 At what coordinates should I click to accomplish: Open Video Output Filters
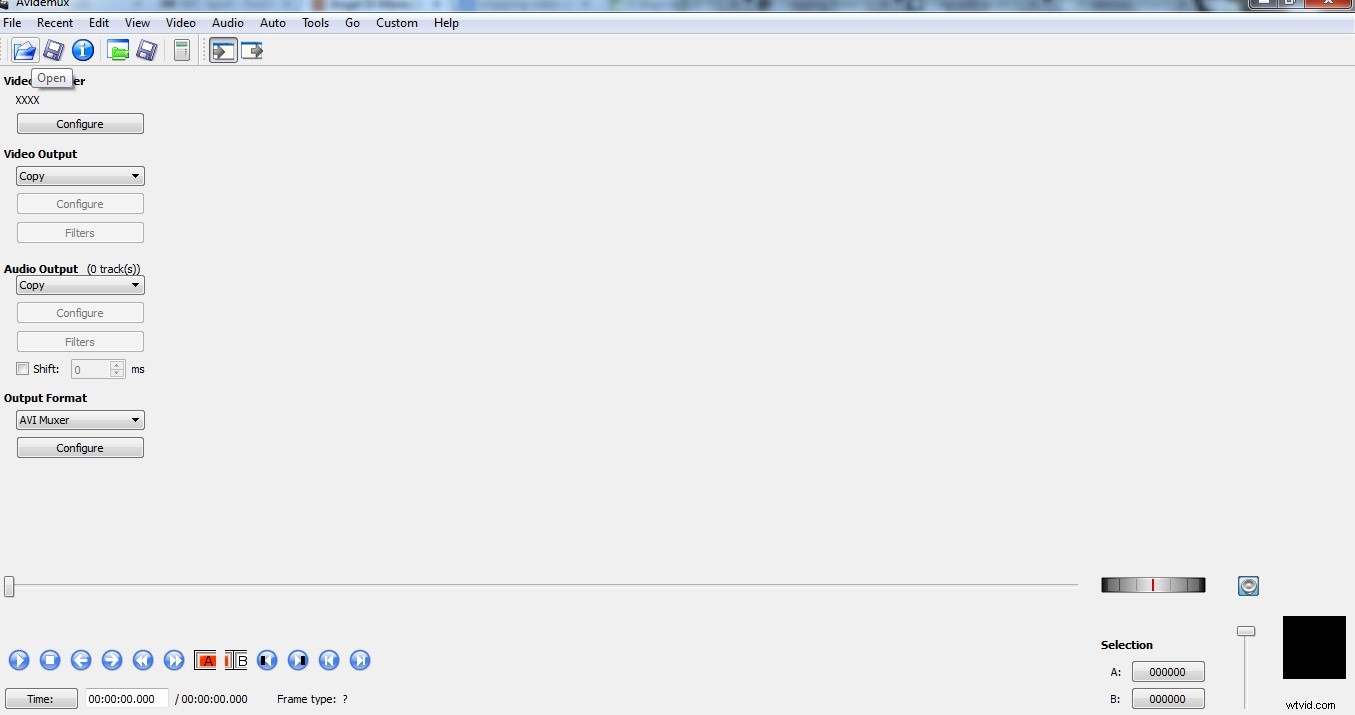click(x=80, y=232)
